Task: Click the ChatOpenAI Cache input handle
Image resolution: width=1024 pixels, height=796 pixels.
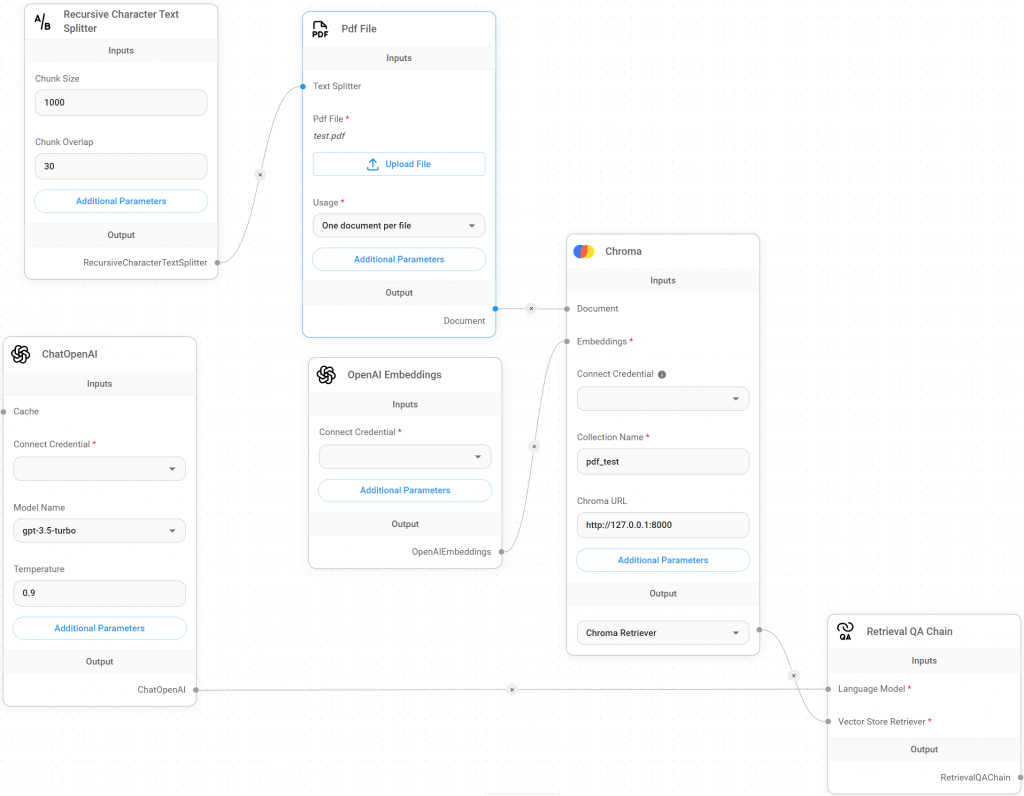Action: tap(3, 411)
